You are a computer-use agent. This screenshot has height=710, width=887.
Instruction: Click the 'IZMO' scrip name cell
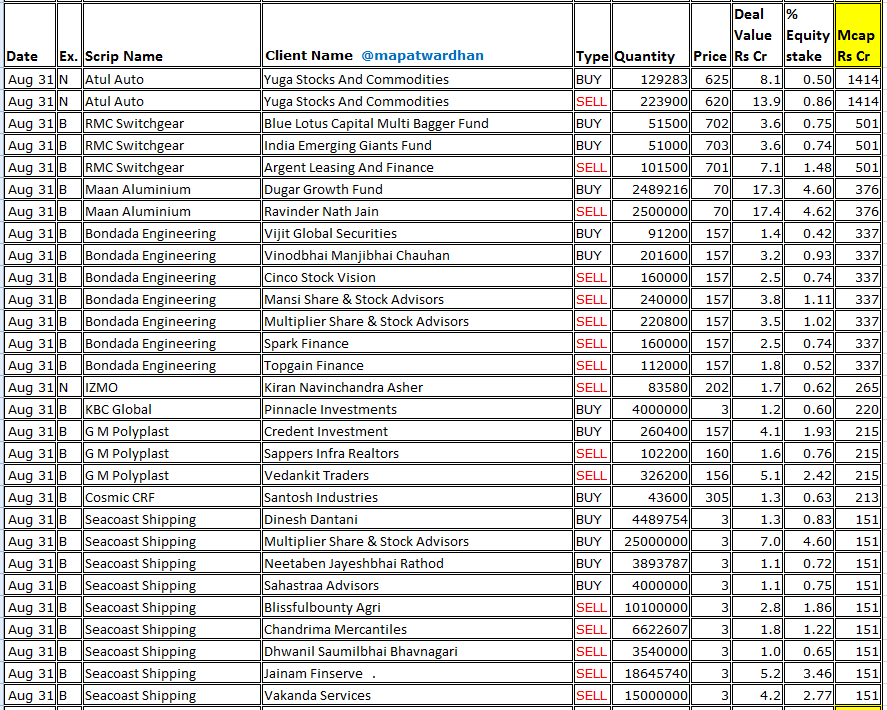click(171, 388)
